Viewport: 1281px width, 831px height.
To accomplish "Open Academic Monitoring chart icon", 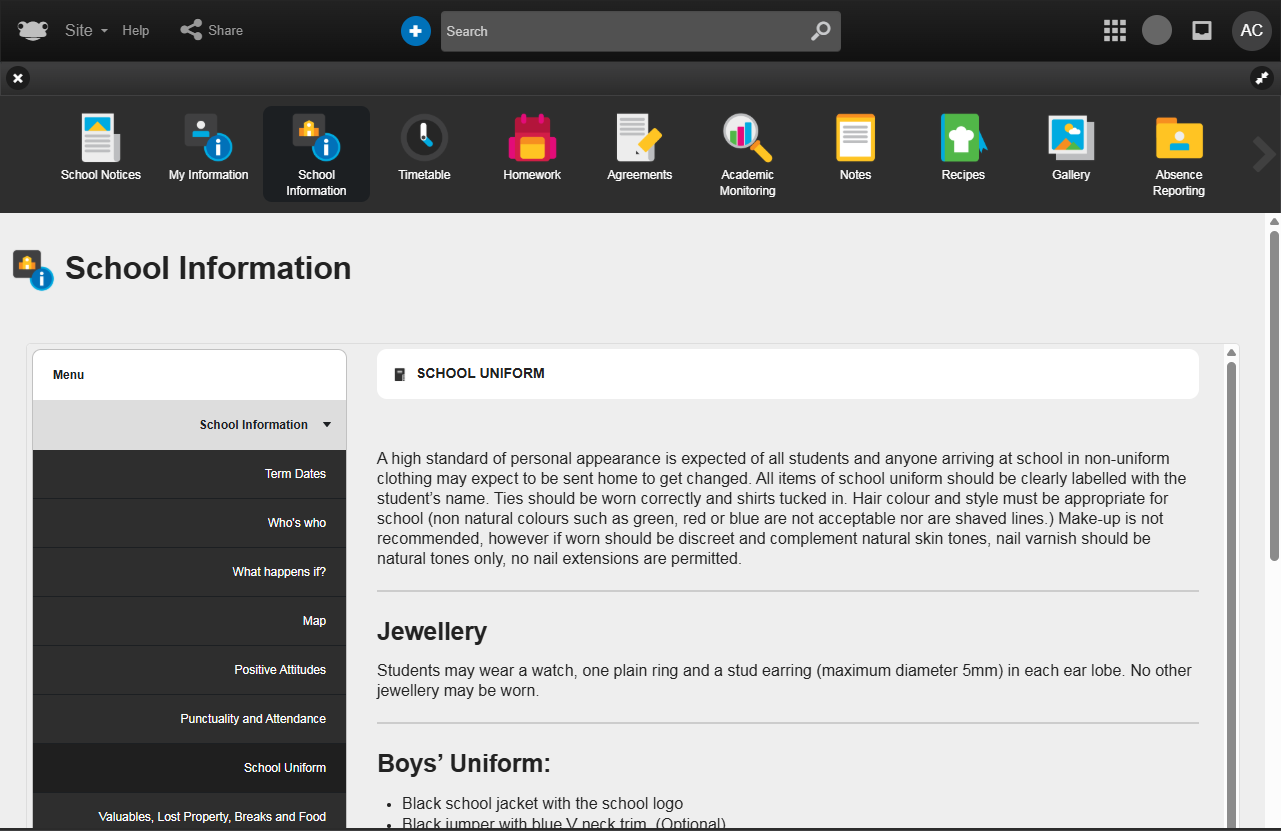I will click(x=747, y=138).
